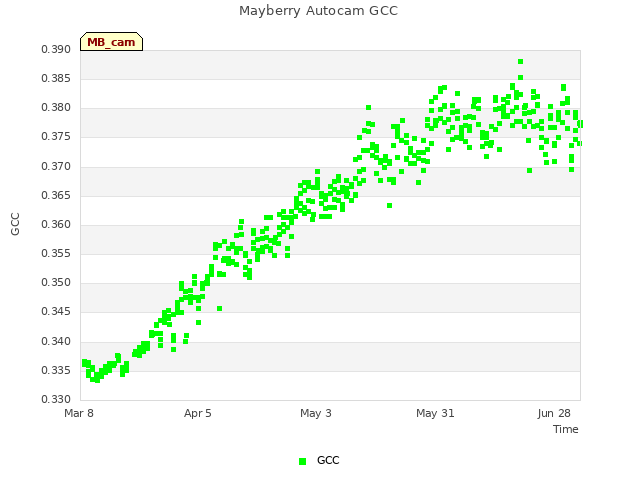Viewport: 640px width, 480px height.
Task: Click the 0.385 y-axis value
Action: click(x=56, y=78)
